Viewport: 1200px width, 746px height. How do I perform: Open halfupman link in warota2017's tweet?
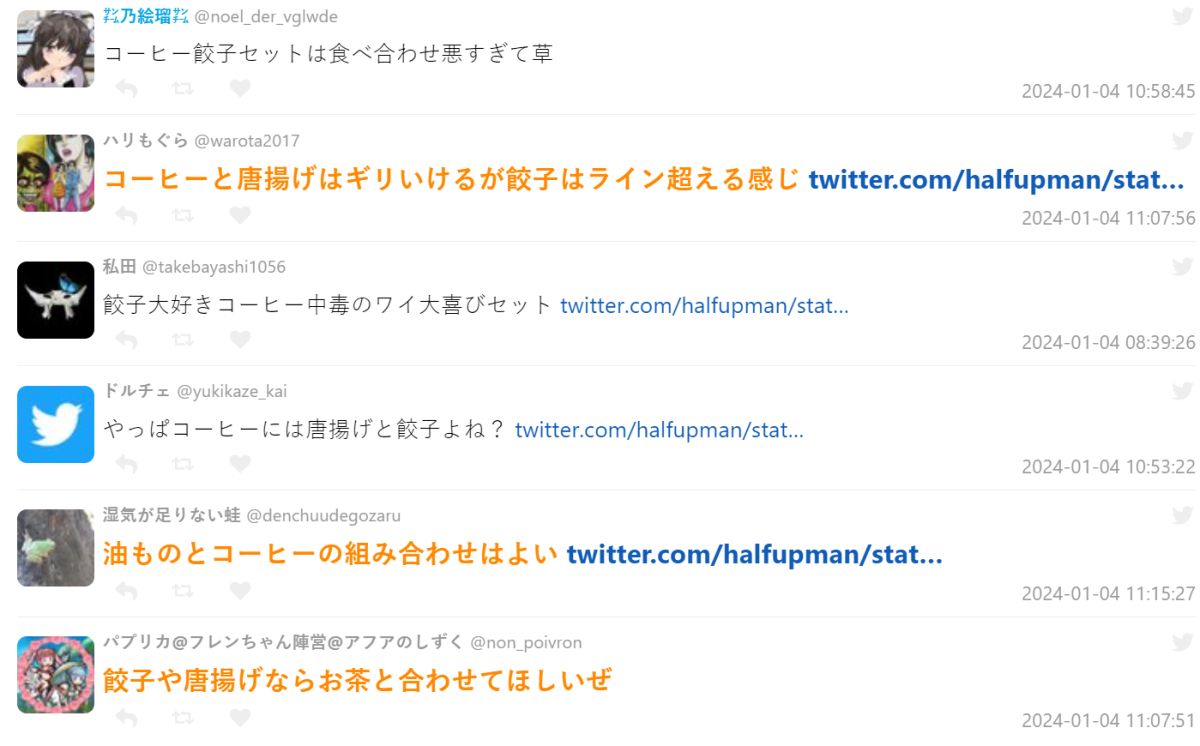996,180
